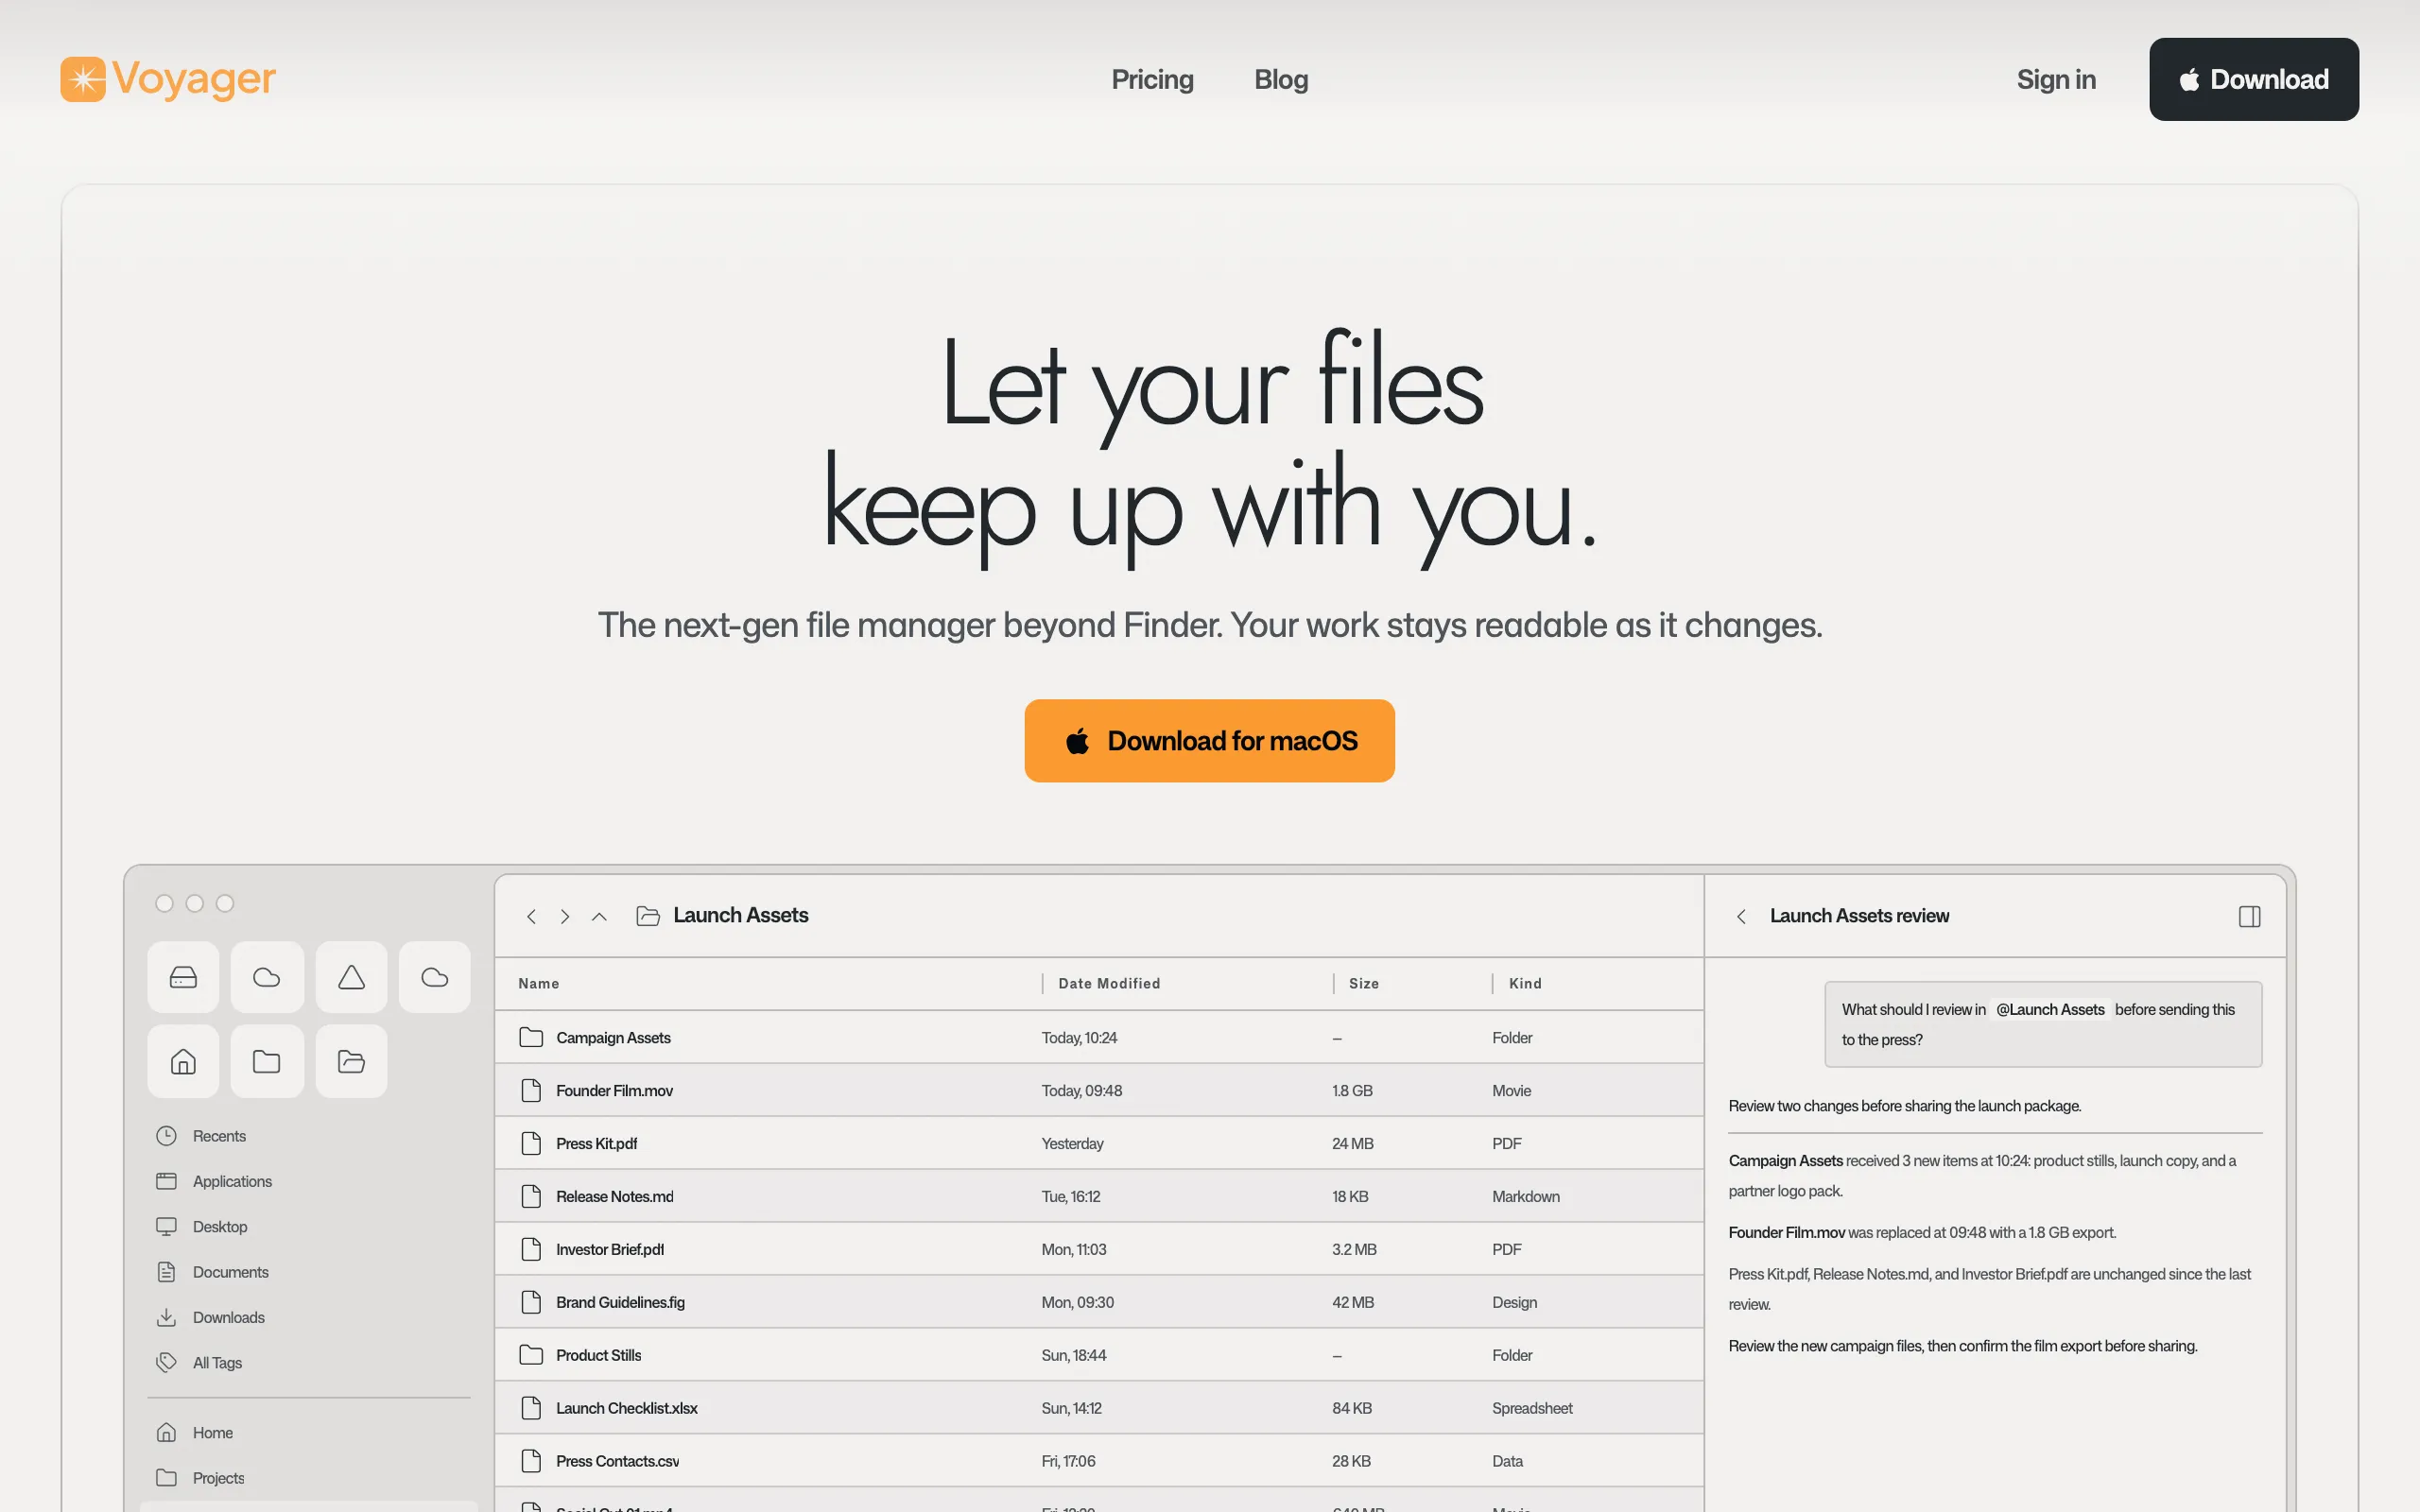2420x1512 pixels.
Task: Click the dark Download button in header
Action: [2254, 79]
